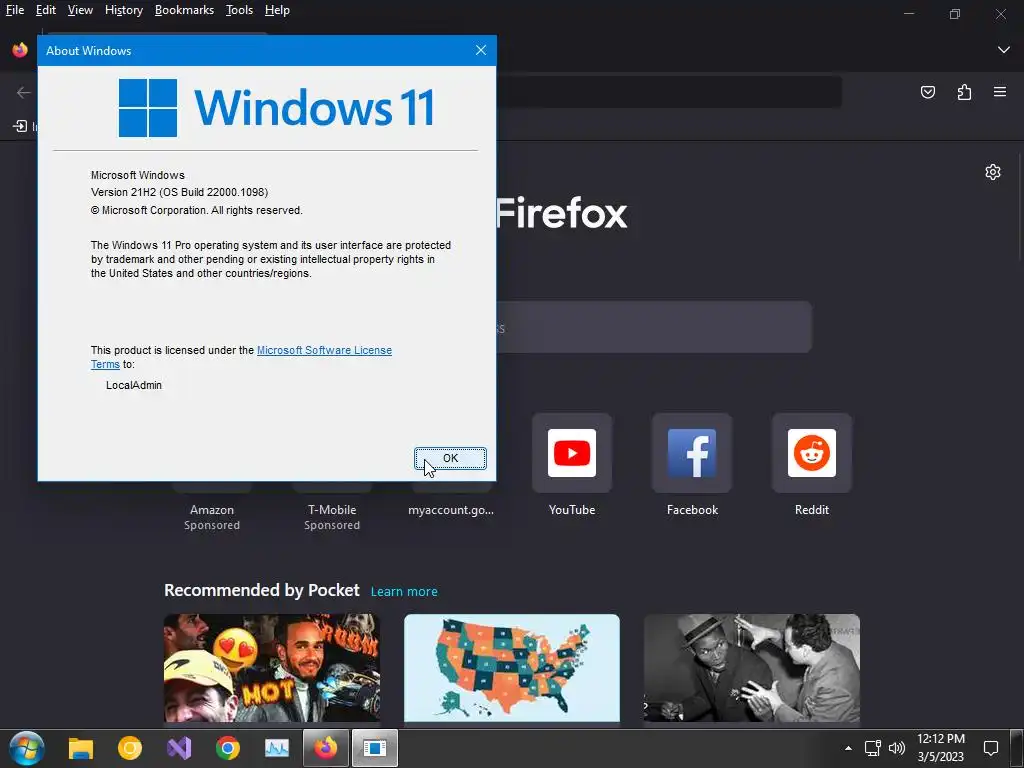The width and height of the screenshot is (1024, 768).
Task: Open the Facebook shortcut tile
Action: pyautogui.click(x=692, y=453)
